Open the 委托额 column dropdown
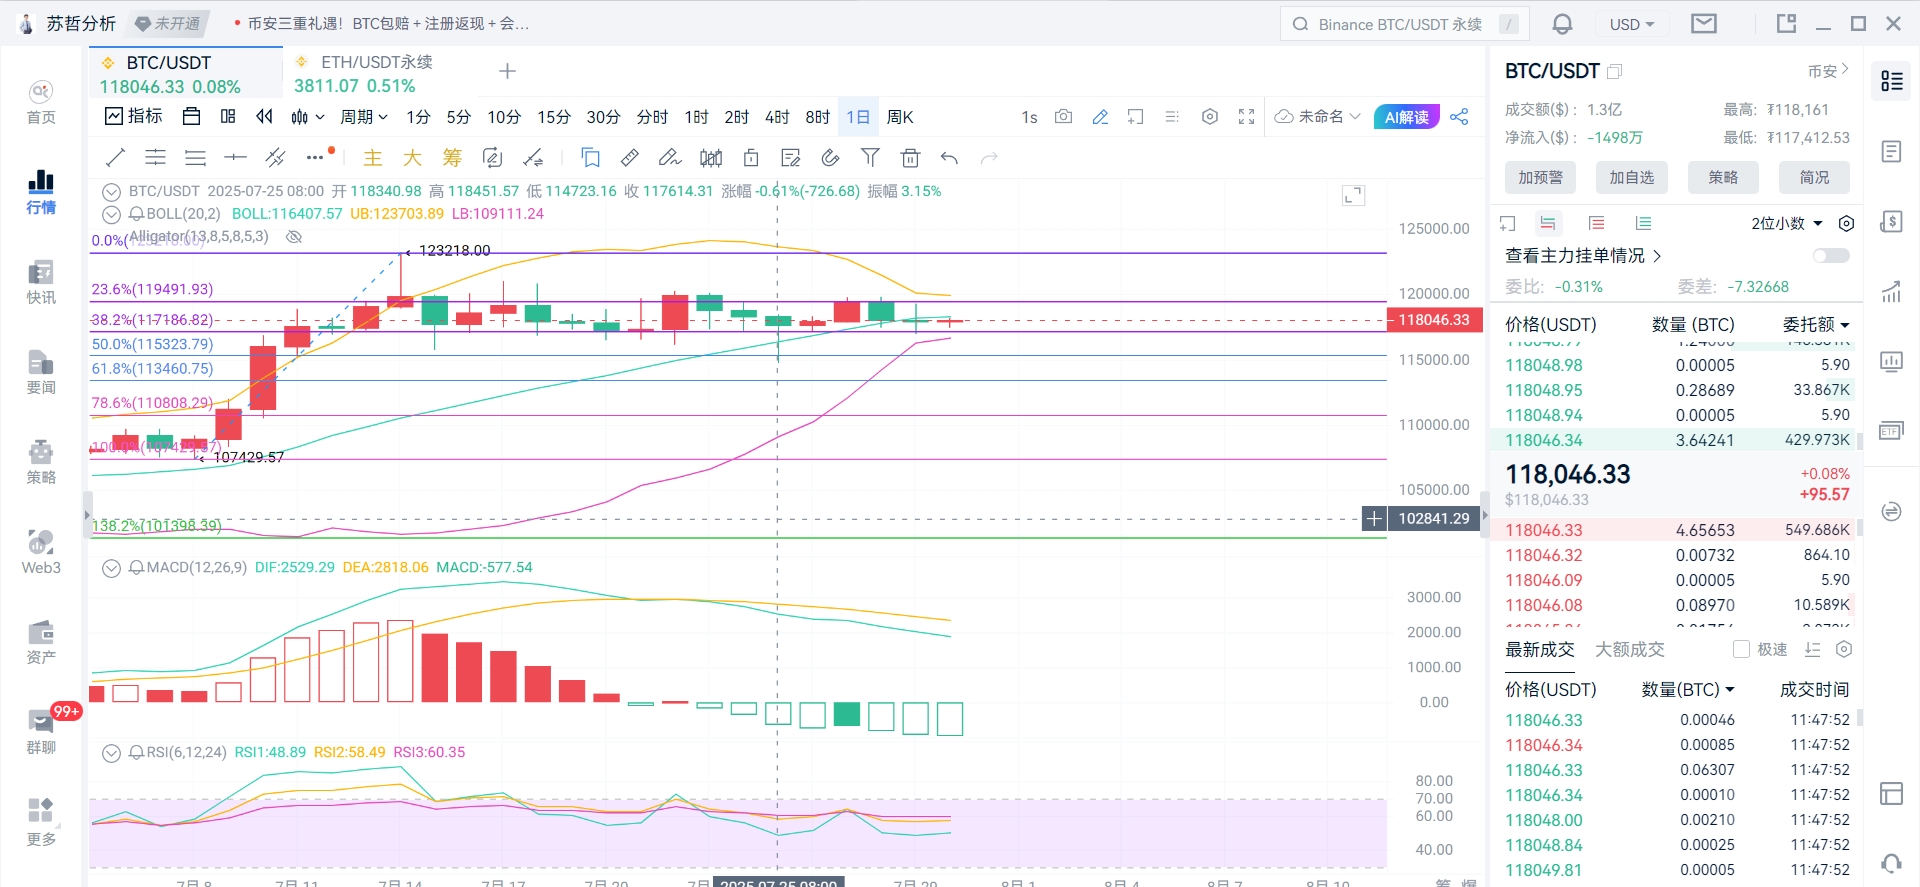 pos(1816,324)
